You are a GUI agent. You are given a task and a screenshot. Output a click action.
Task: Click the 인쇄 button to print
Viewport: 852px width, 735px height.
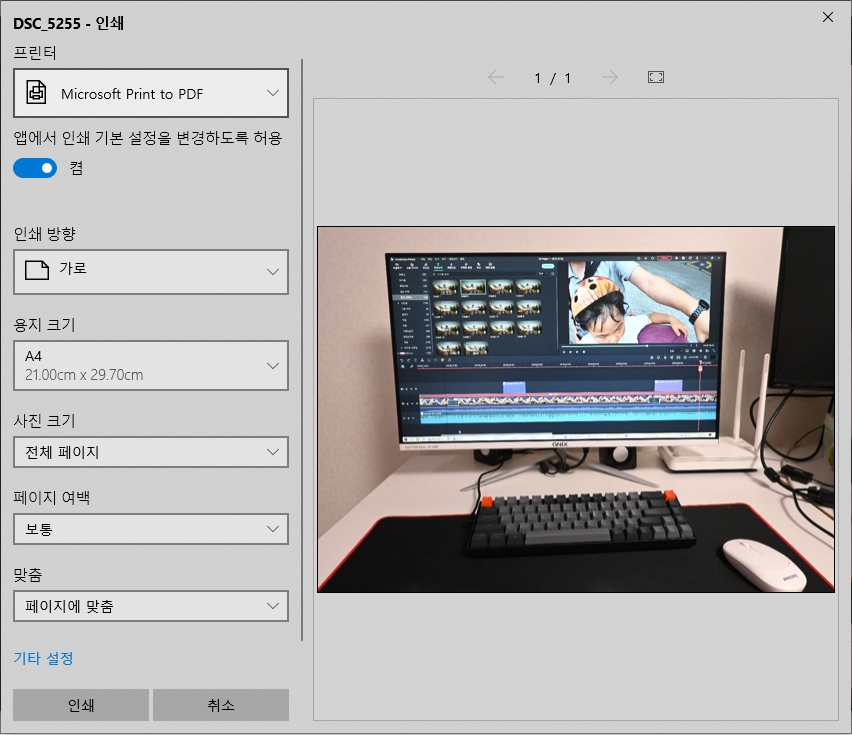pos(79,704)
